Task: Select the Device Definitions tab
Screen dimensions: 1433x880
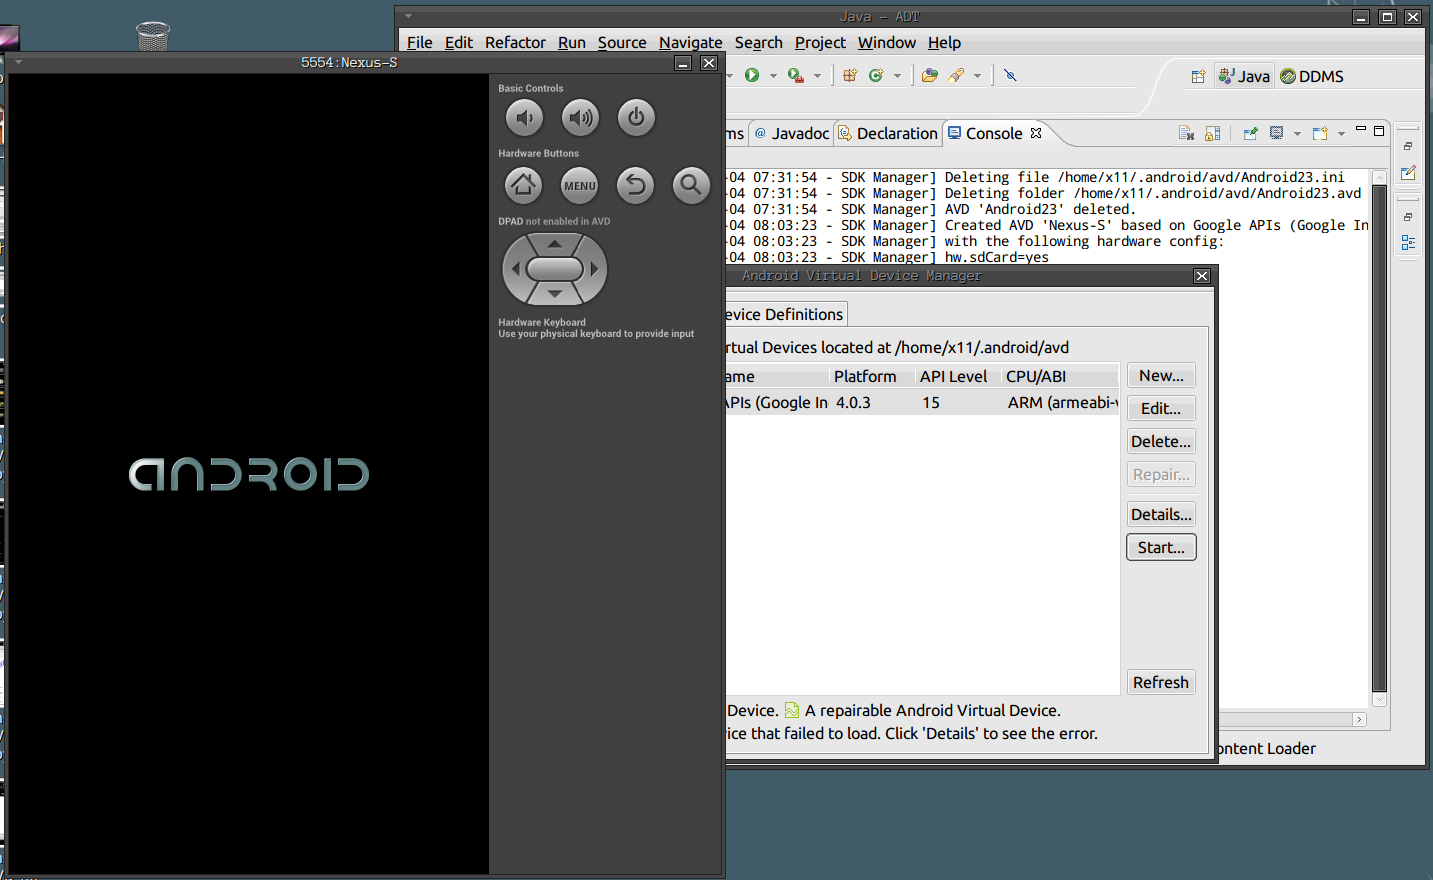Action: [786, 314]
